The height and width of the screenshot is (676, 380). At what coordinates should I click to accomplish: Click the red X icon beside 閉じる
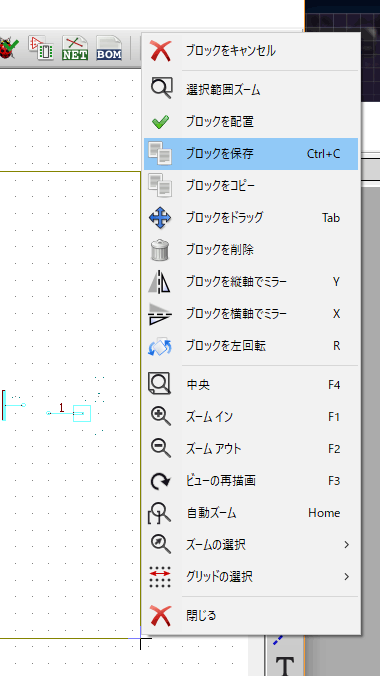point(160,615)
